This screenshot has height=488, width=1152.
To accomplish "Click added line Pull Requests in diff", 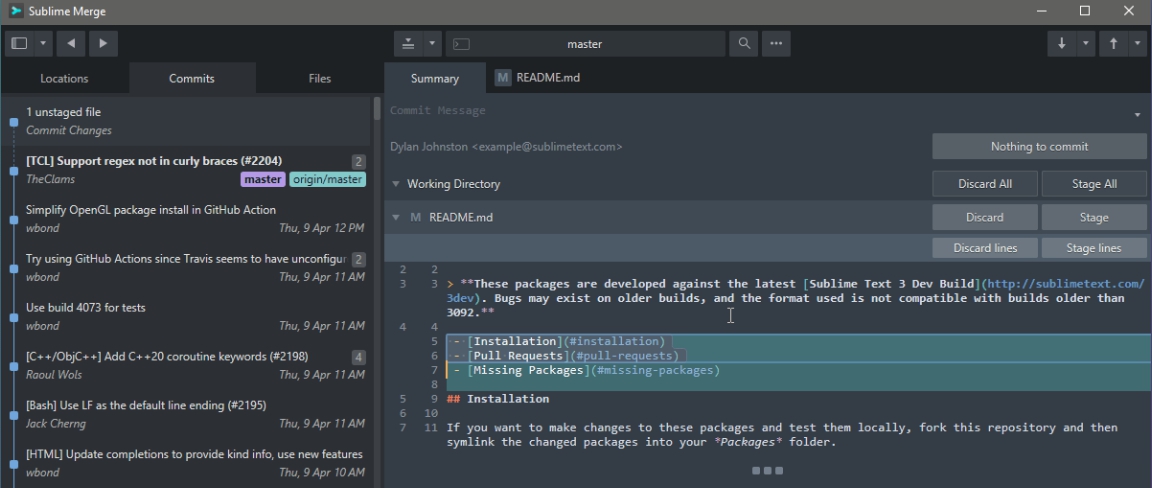I will pos(566,356).
